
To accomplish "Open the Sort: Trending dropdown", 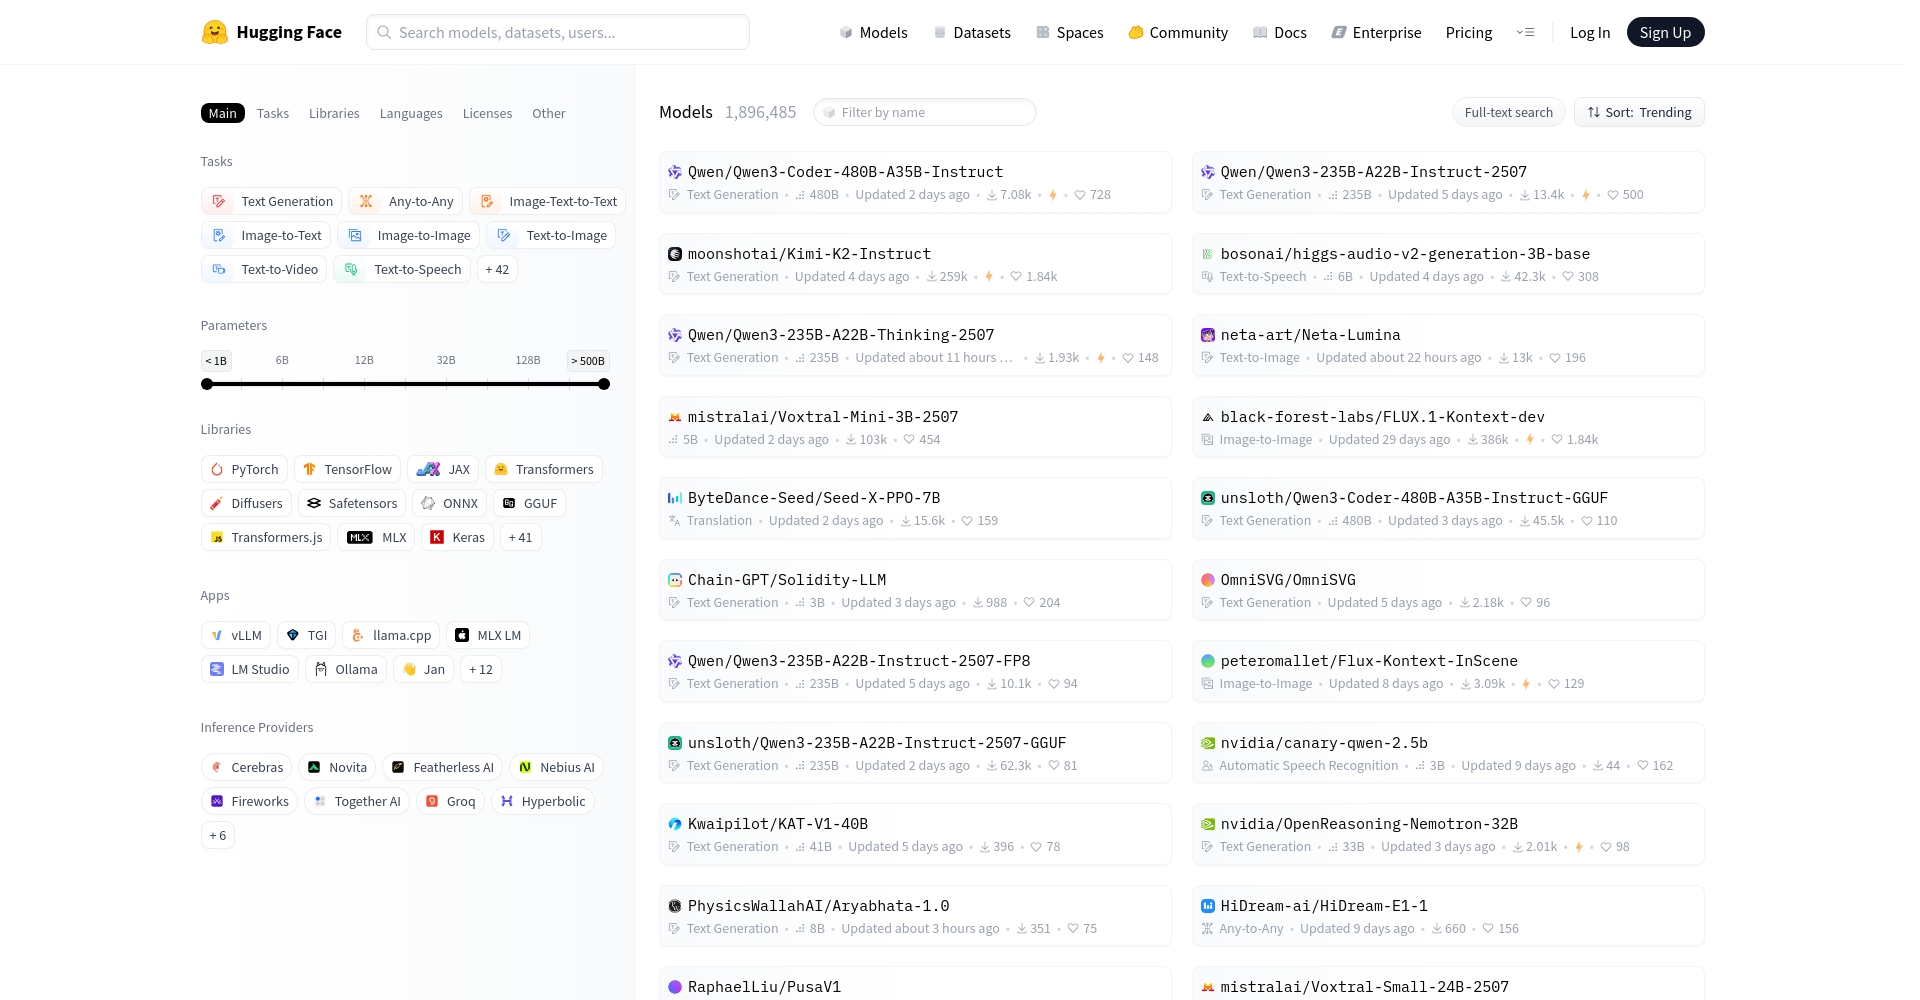I will (1639, 112).
